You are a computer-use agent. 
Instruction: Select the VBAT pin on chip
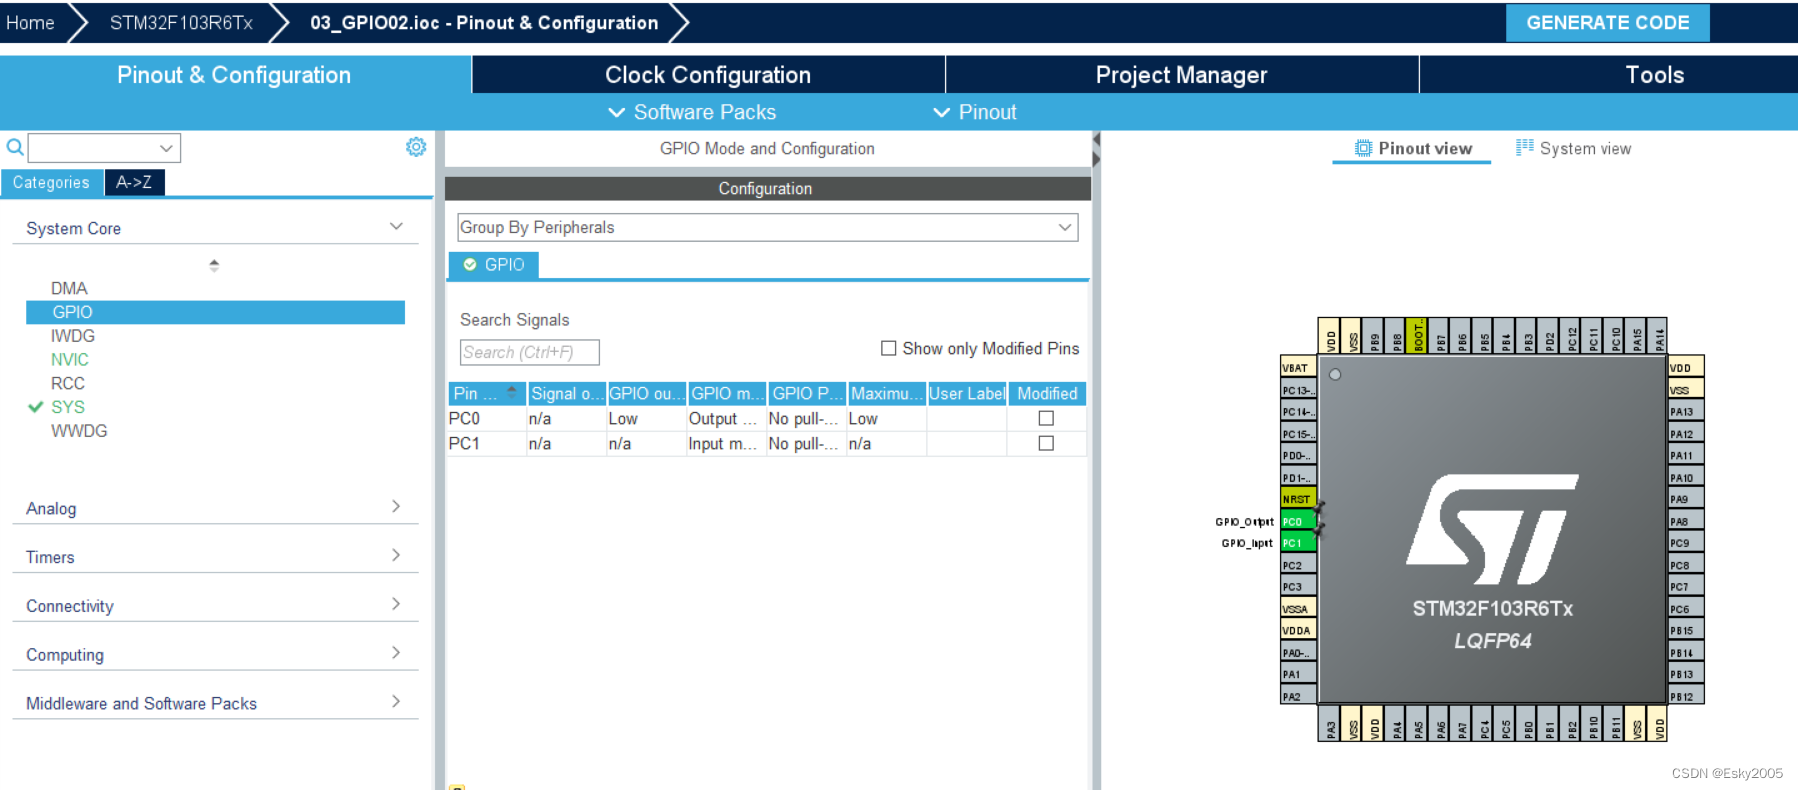point(1298,367)
